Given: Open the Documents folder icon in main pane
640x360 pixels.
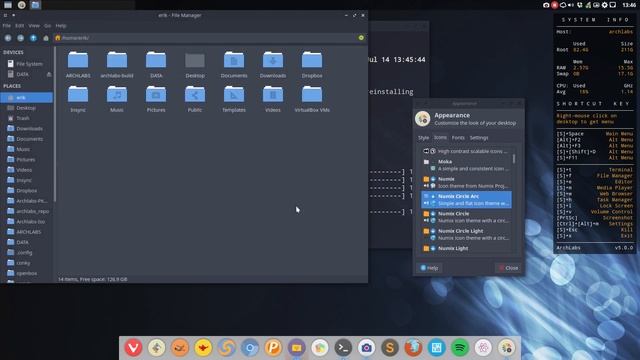Looking at the screenshot, I should point(234,60).
